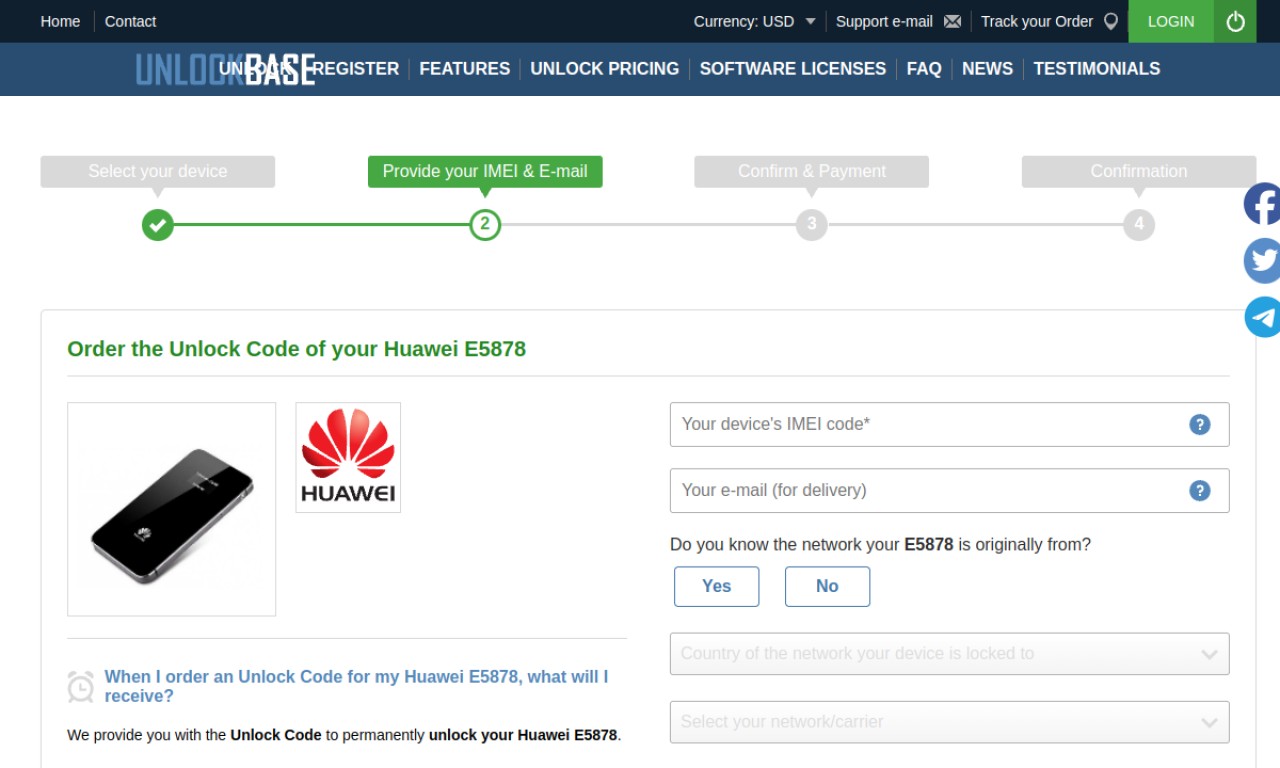Open the Unlock Pricing menu item
The height and width of the screenshot is (768, 1280).
605,69
